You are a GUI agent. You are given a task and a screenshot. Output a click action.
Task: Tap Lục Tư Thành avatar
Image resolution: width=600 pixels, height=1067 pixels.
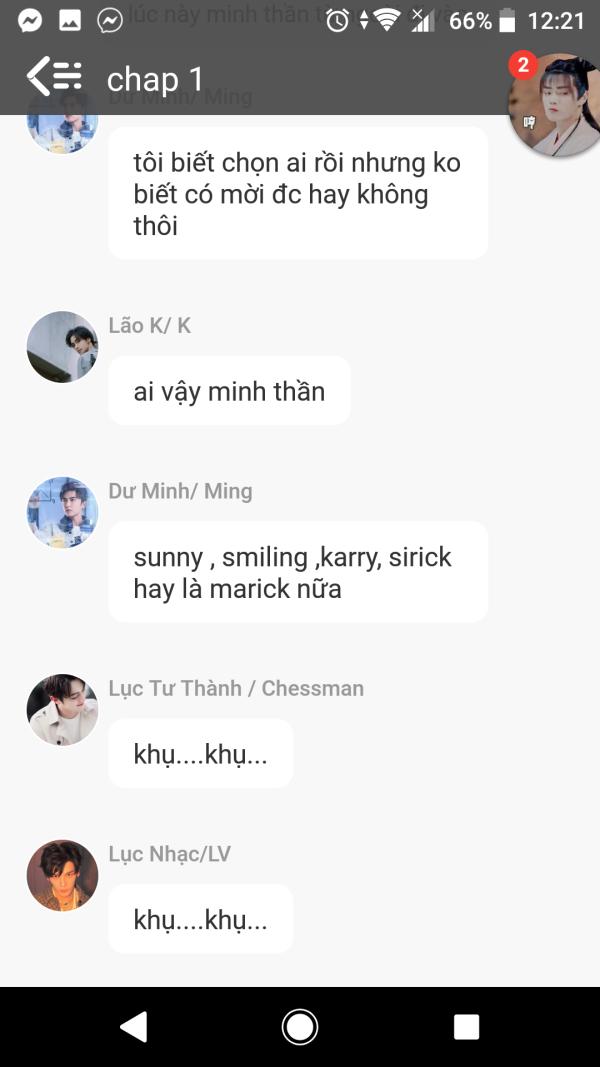tap(63, 710)
